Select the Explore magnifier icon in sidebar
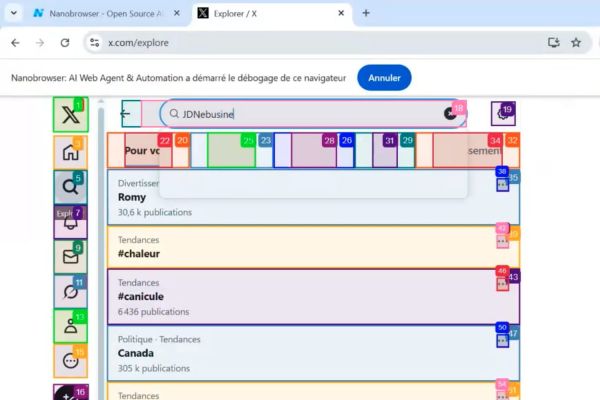The height and width of the screenshot is (400, 600). pos(70,187)
